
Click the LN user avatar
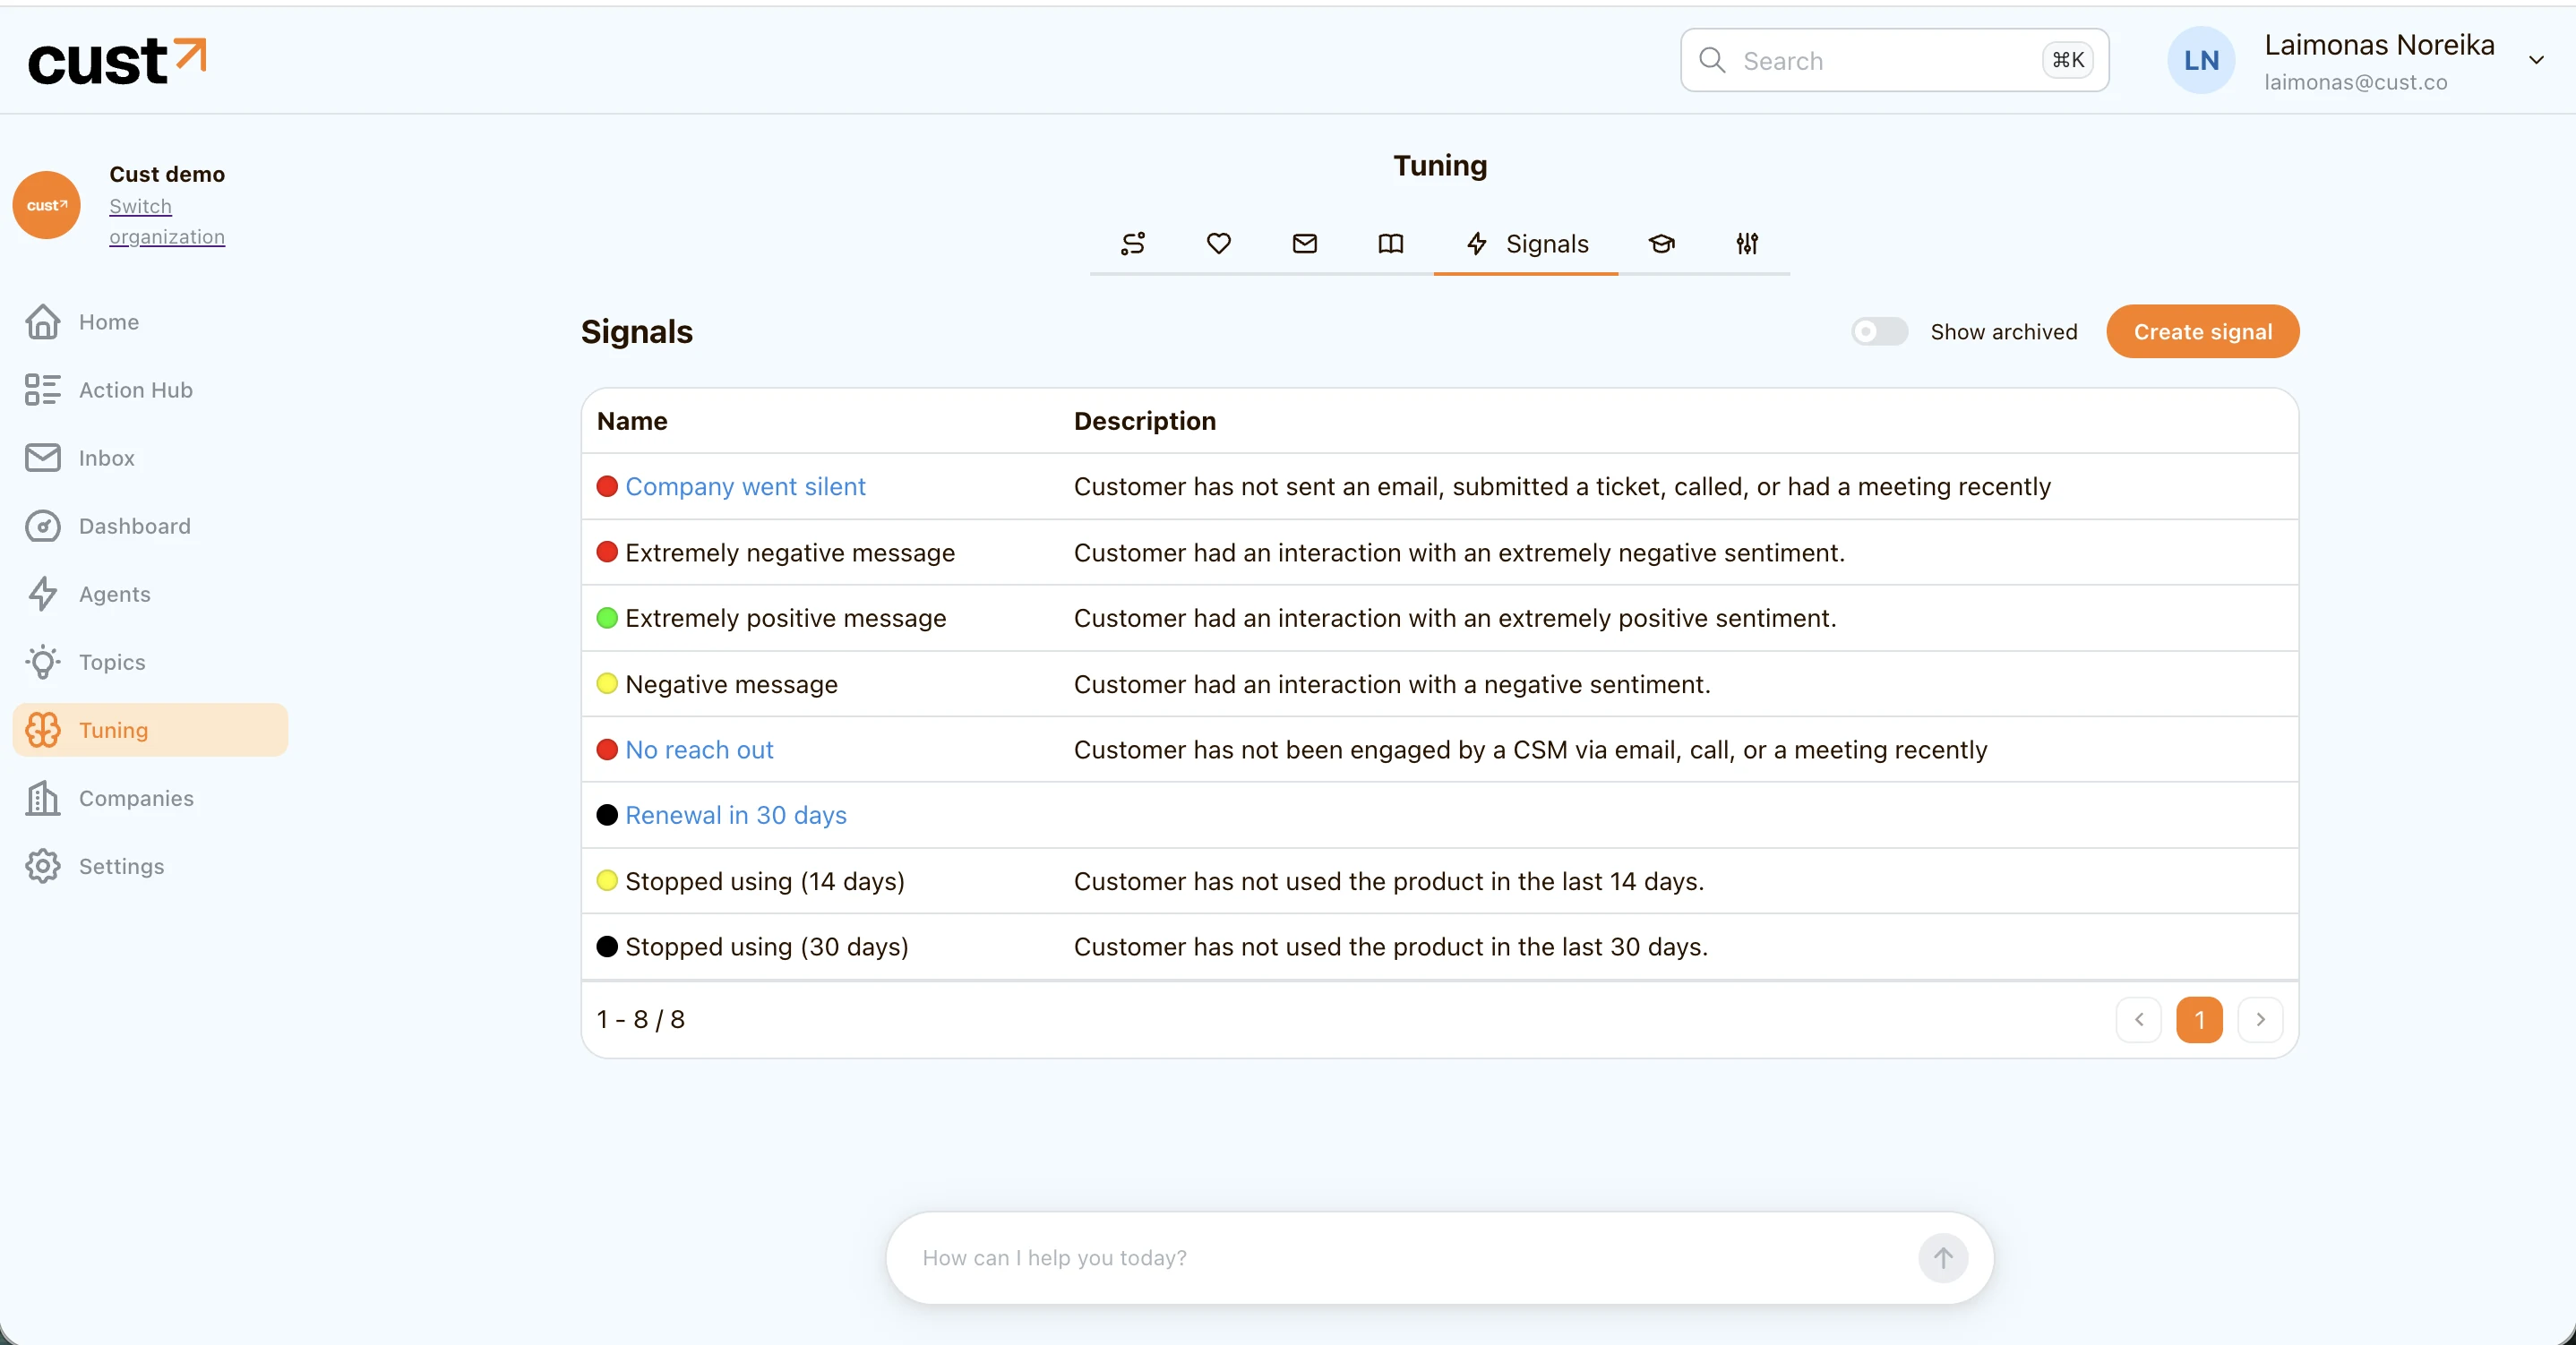2201,61
